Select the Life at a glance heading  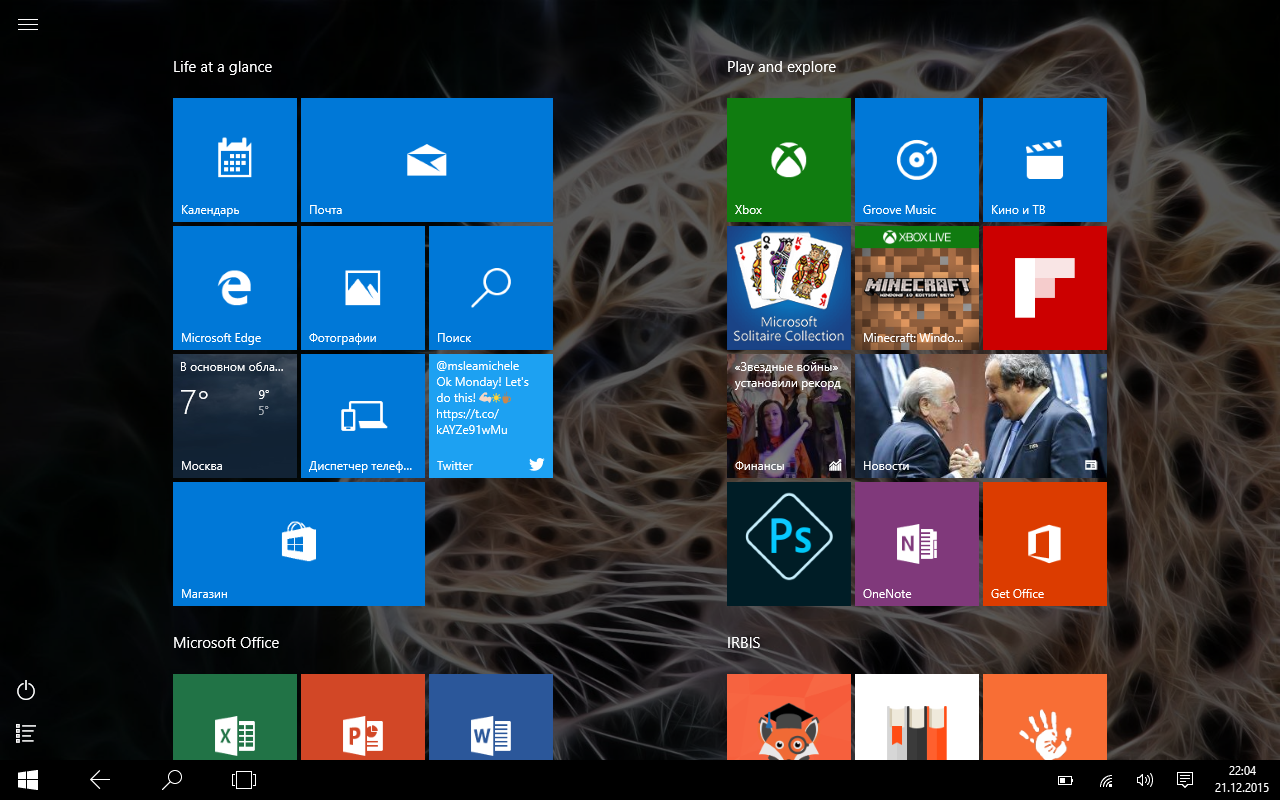point(222,67)
